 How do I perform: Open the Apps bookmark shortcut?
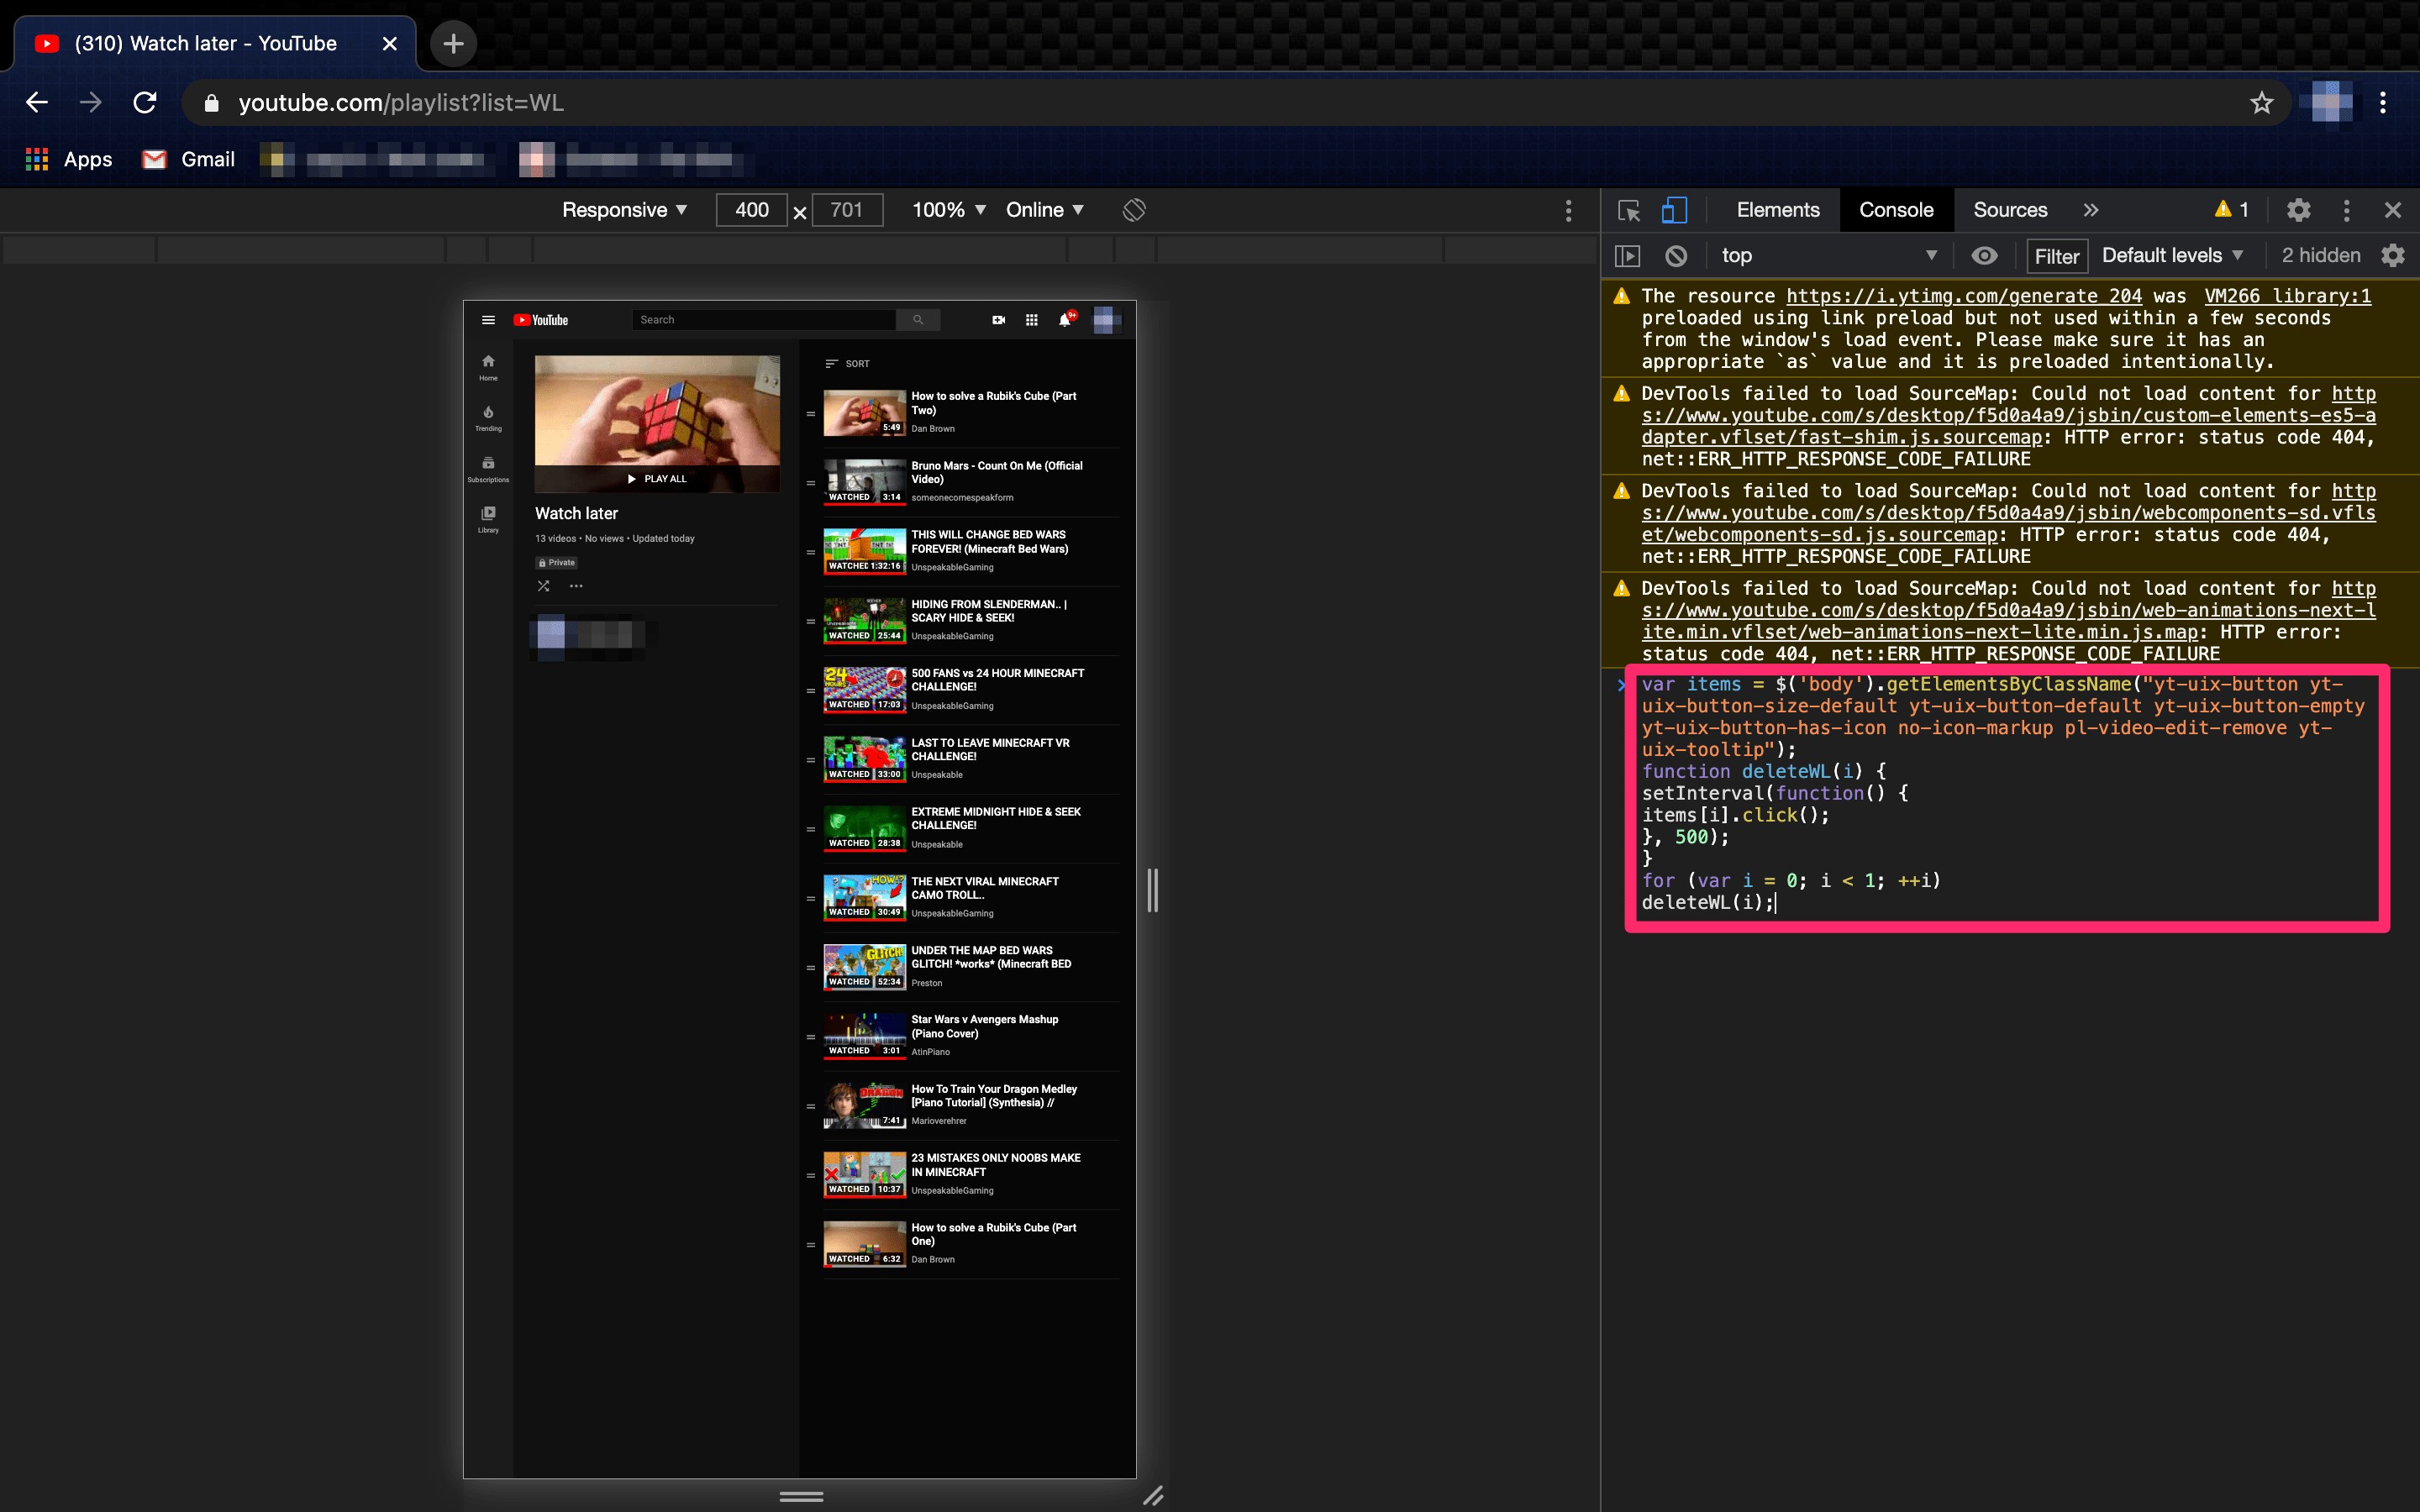(x=69, y=159)
